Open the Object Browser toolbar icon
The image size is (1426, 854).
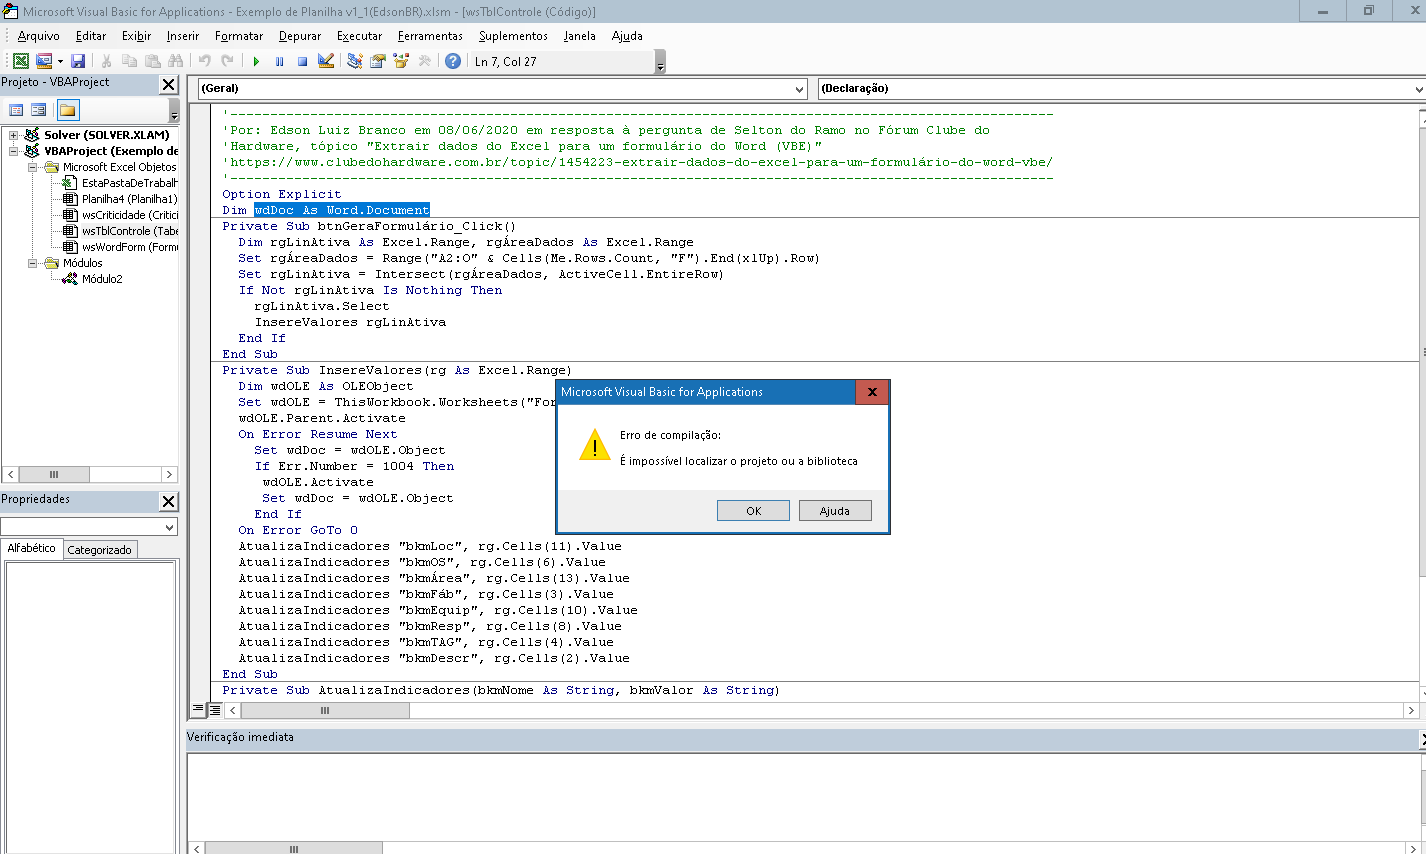pos(401,61)
